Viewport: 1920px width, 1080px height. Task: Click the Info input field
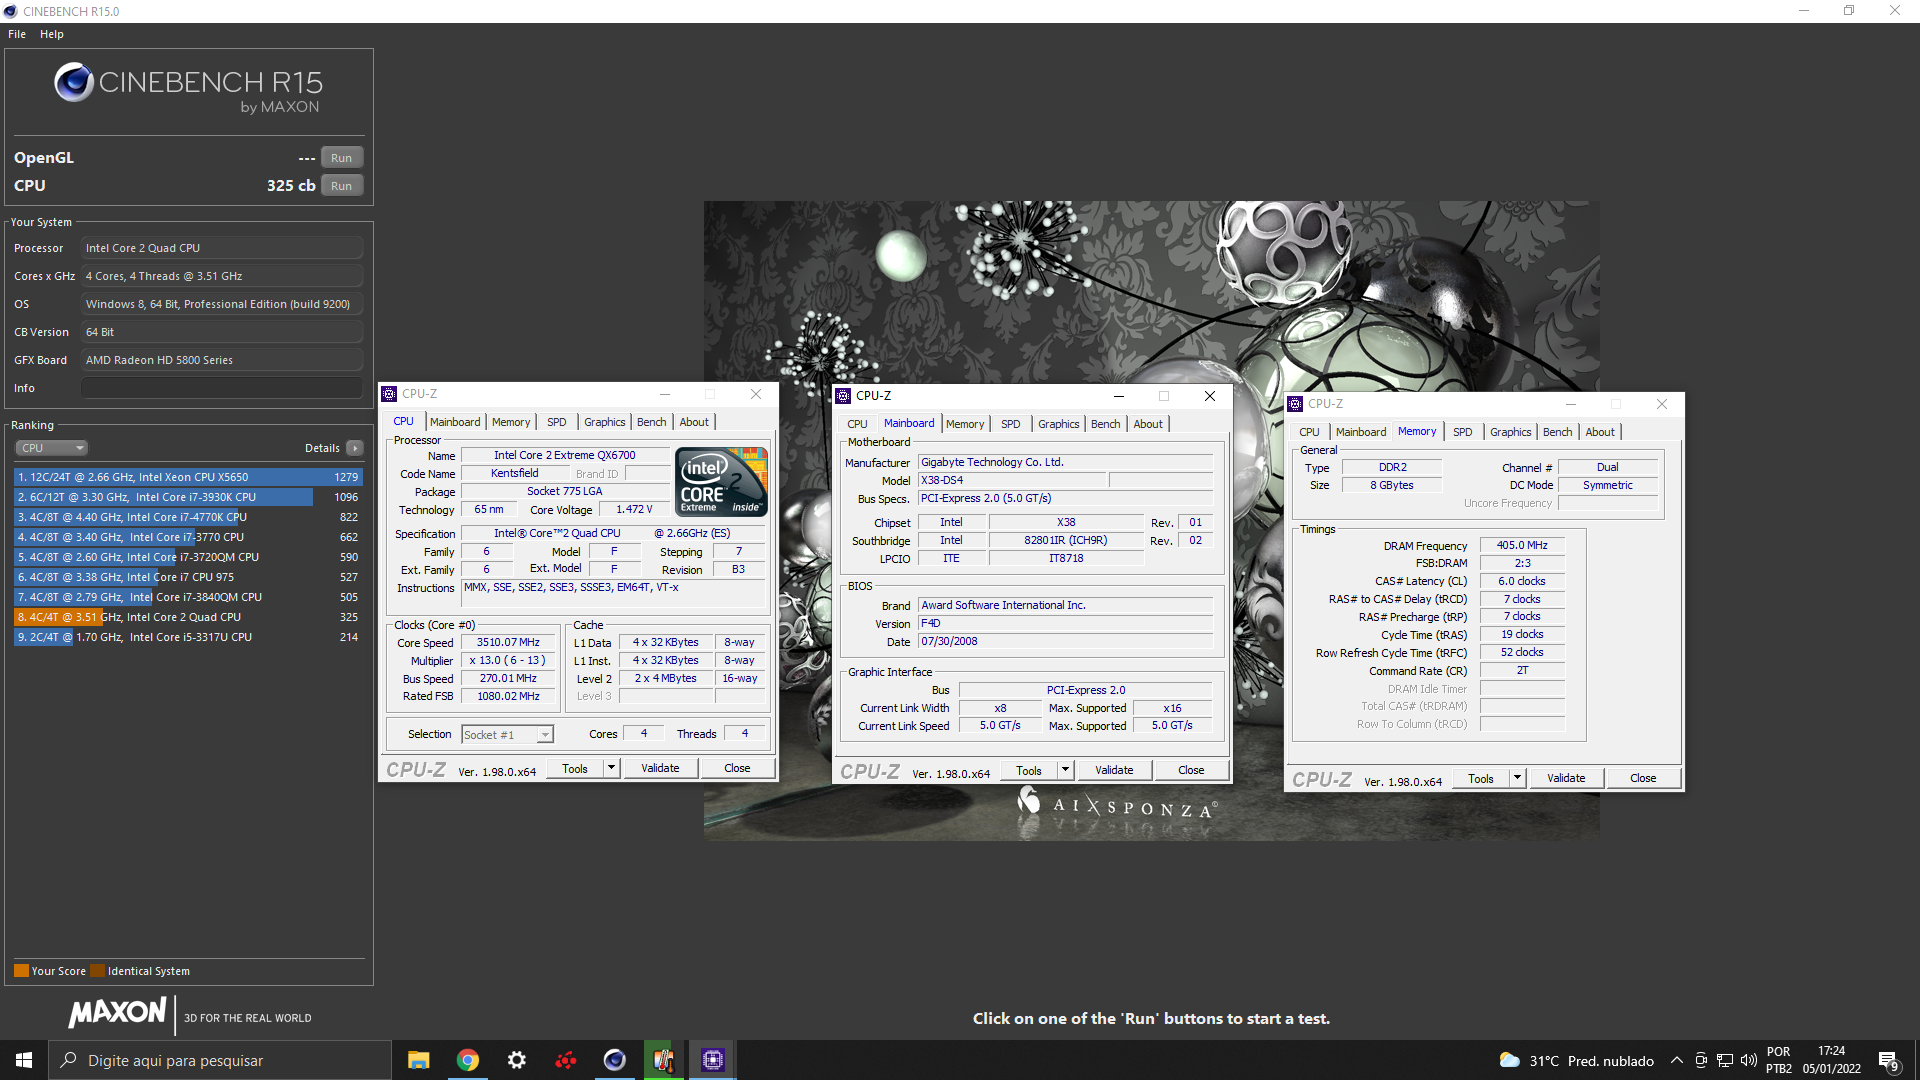click(x=222, y=388)
